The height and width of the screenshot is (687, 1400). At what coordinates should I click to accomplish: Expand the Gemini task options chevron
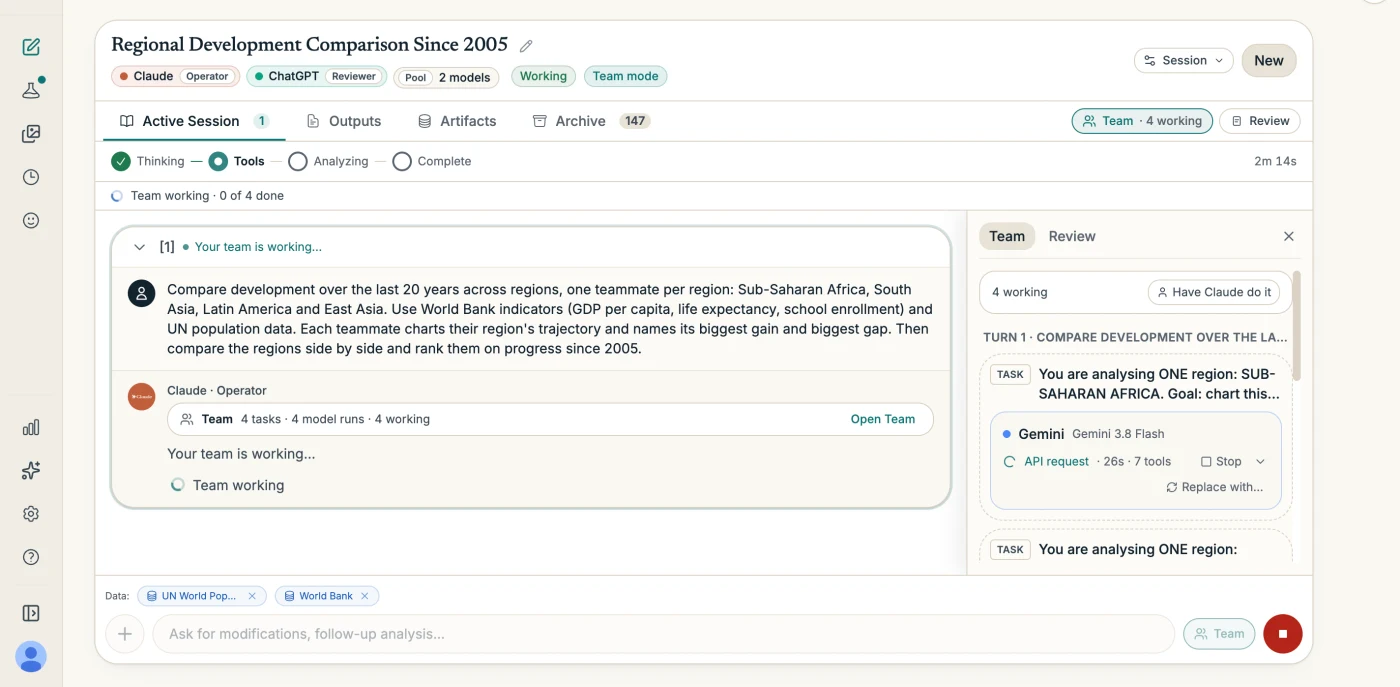coord(1260,462)
